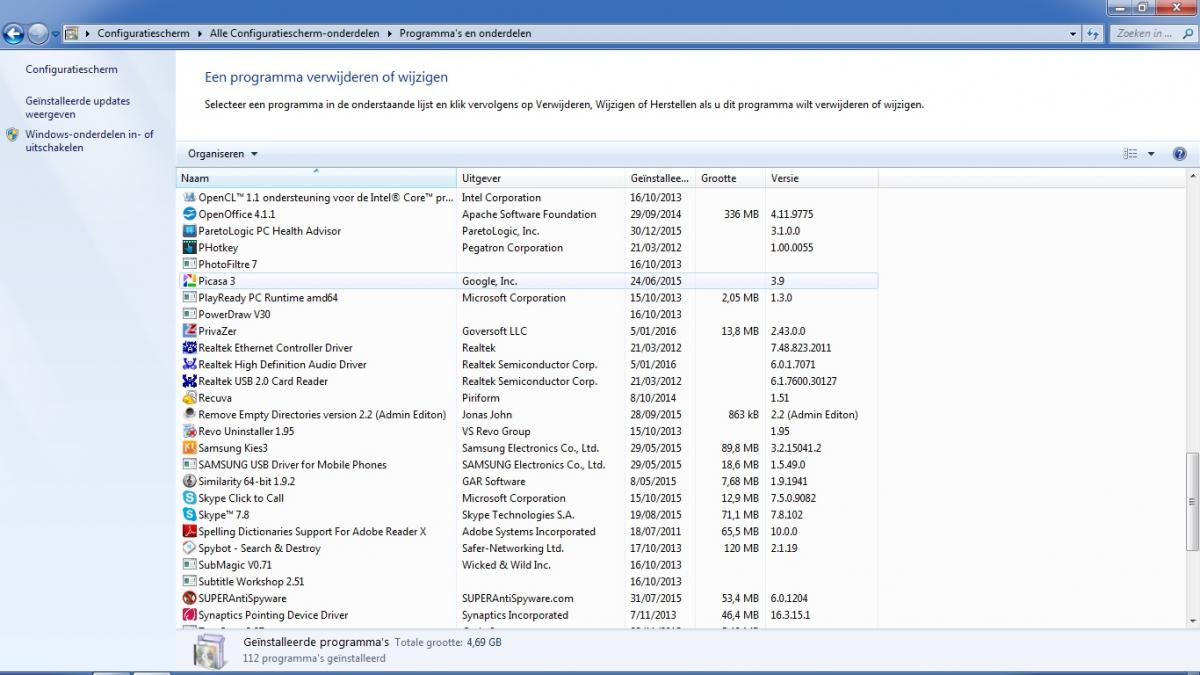This screenshot has width=1200, height=675.
Task: Sort by the Versie column header
Action: click(x=821, y=178)
